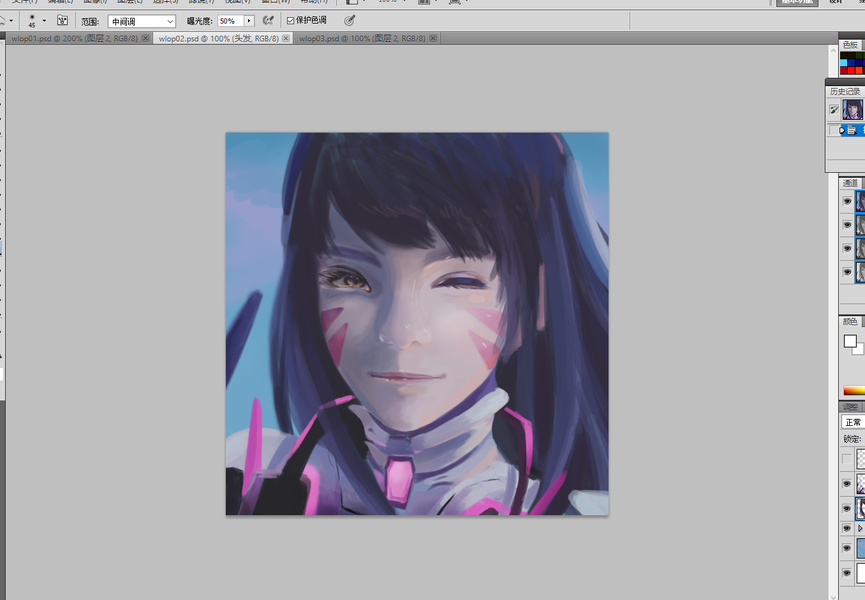Viewport: 865px width, 600px height.
Task: Click the background color swatch in the color panel
Action: pyautogui.click(x=859, y=350)
